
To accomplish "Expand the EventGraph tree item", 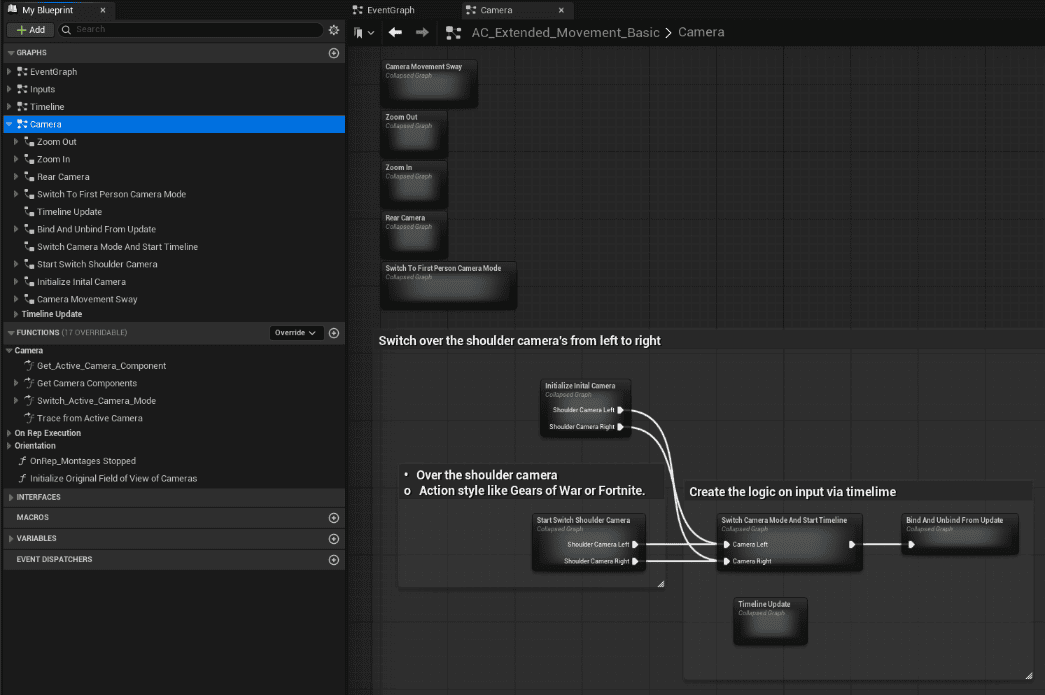I will pos(9,71).
